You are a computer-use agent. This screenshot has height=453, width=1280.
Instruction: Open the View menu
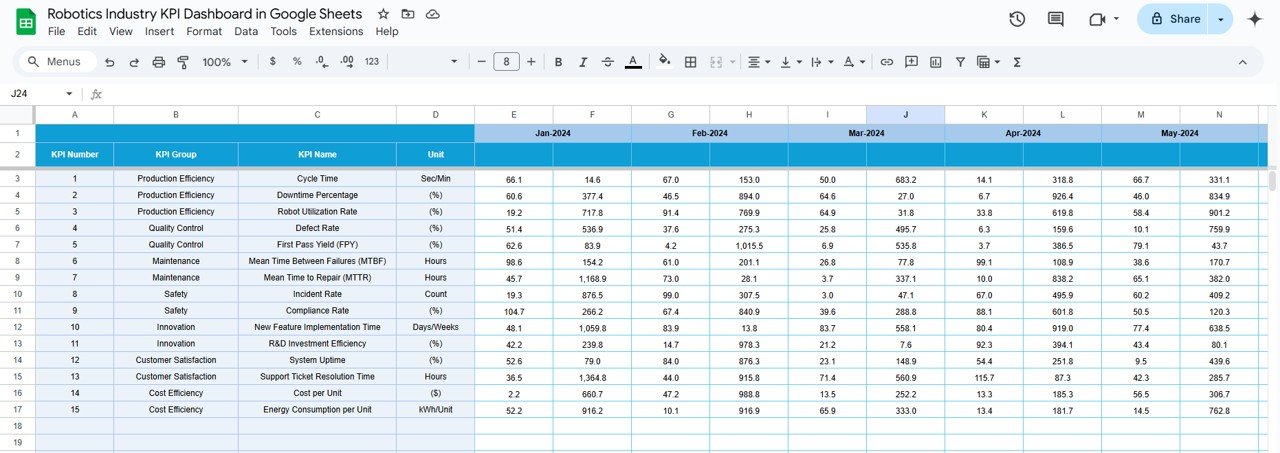[121, 31]
